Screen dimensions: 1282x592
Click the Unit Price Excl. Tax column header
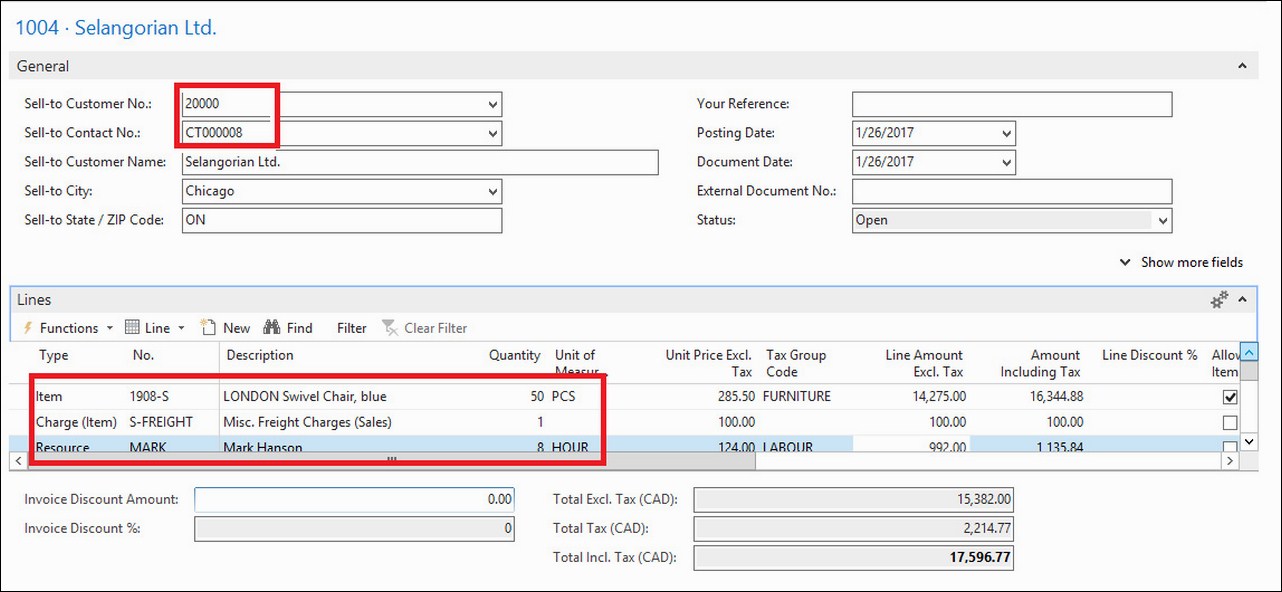[709, 363]
